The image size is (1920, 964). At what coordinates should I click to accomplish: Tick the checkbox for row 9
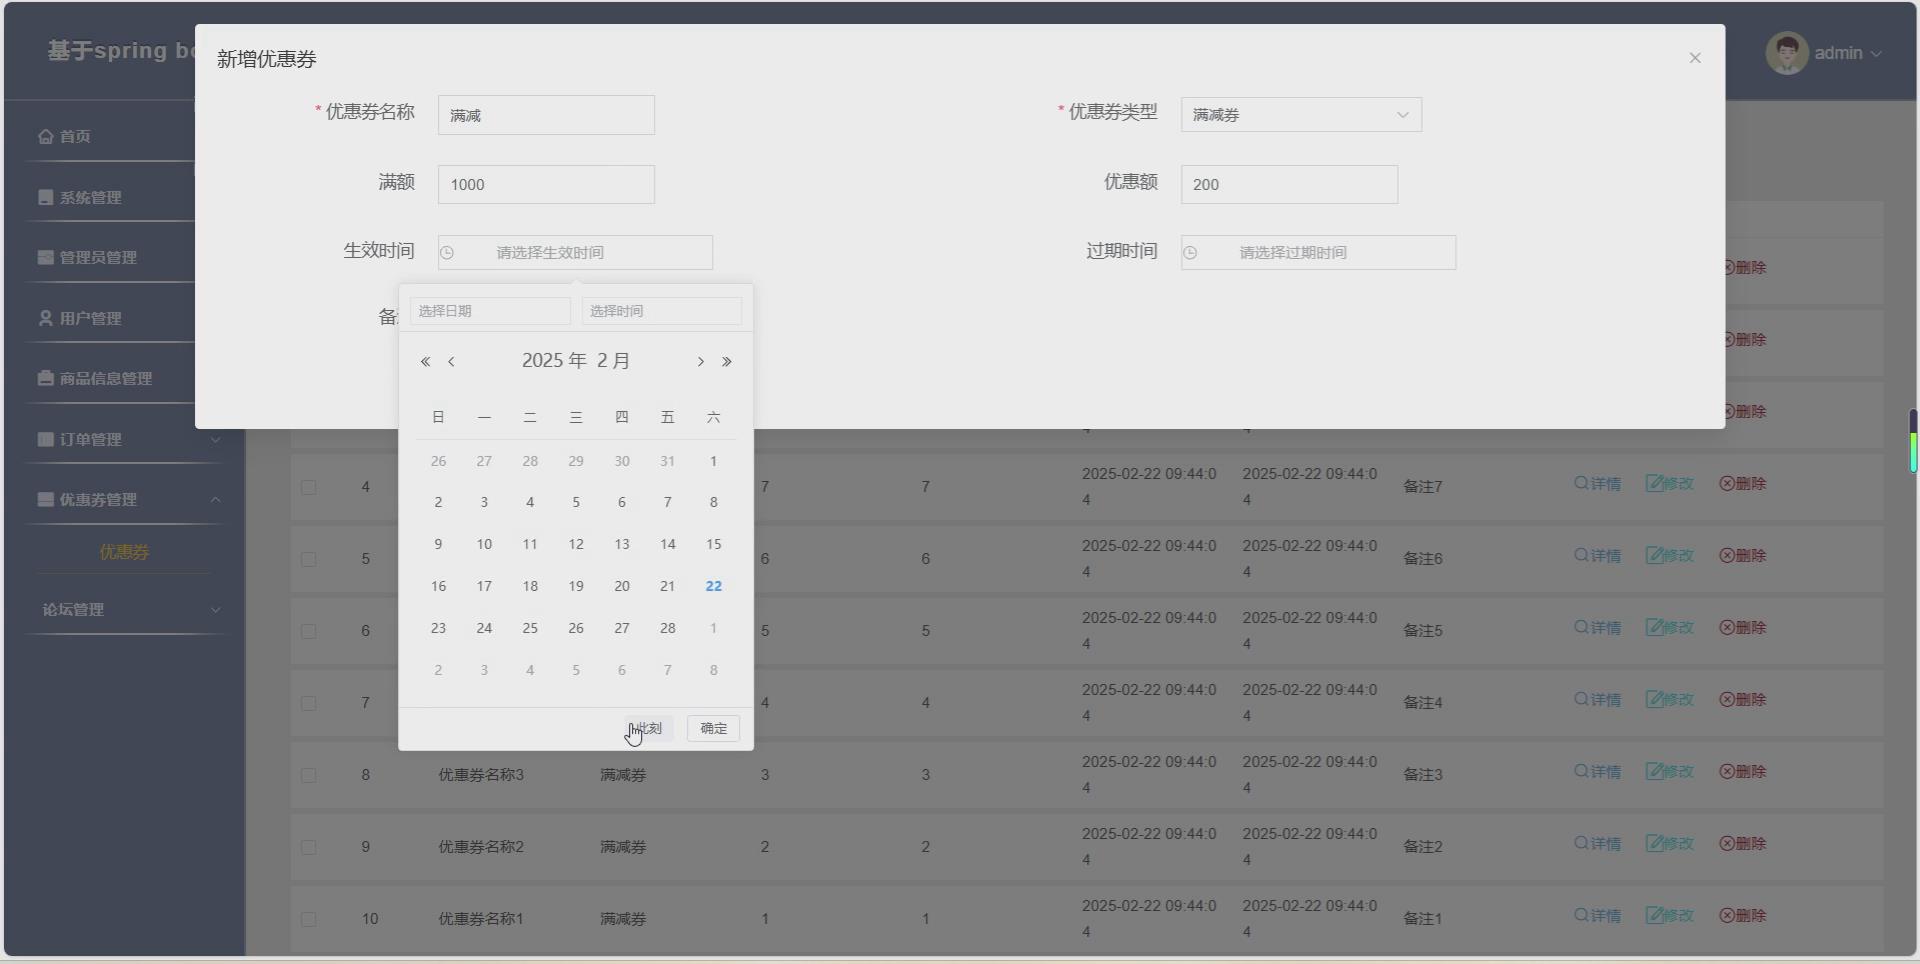[x=308, y=847]
